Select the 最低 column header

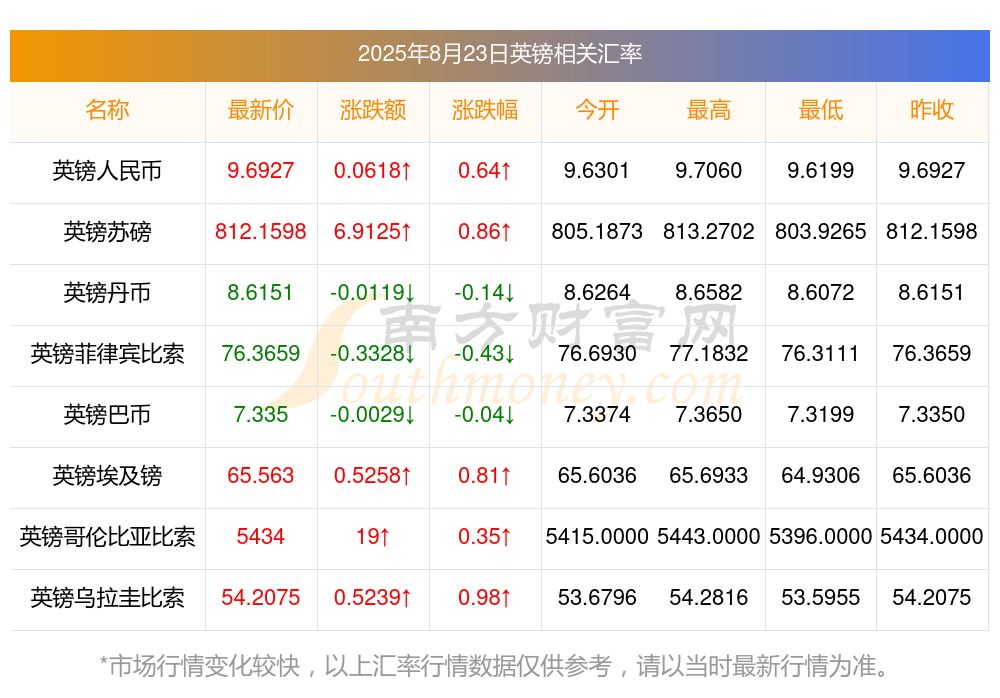[x=821, y=110]
